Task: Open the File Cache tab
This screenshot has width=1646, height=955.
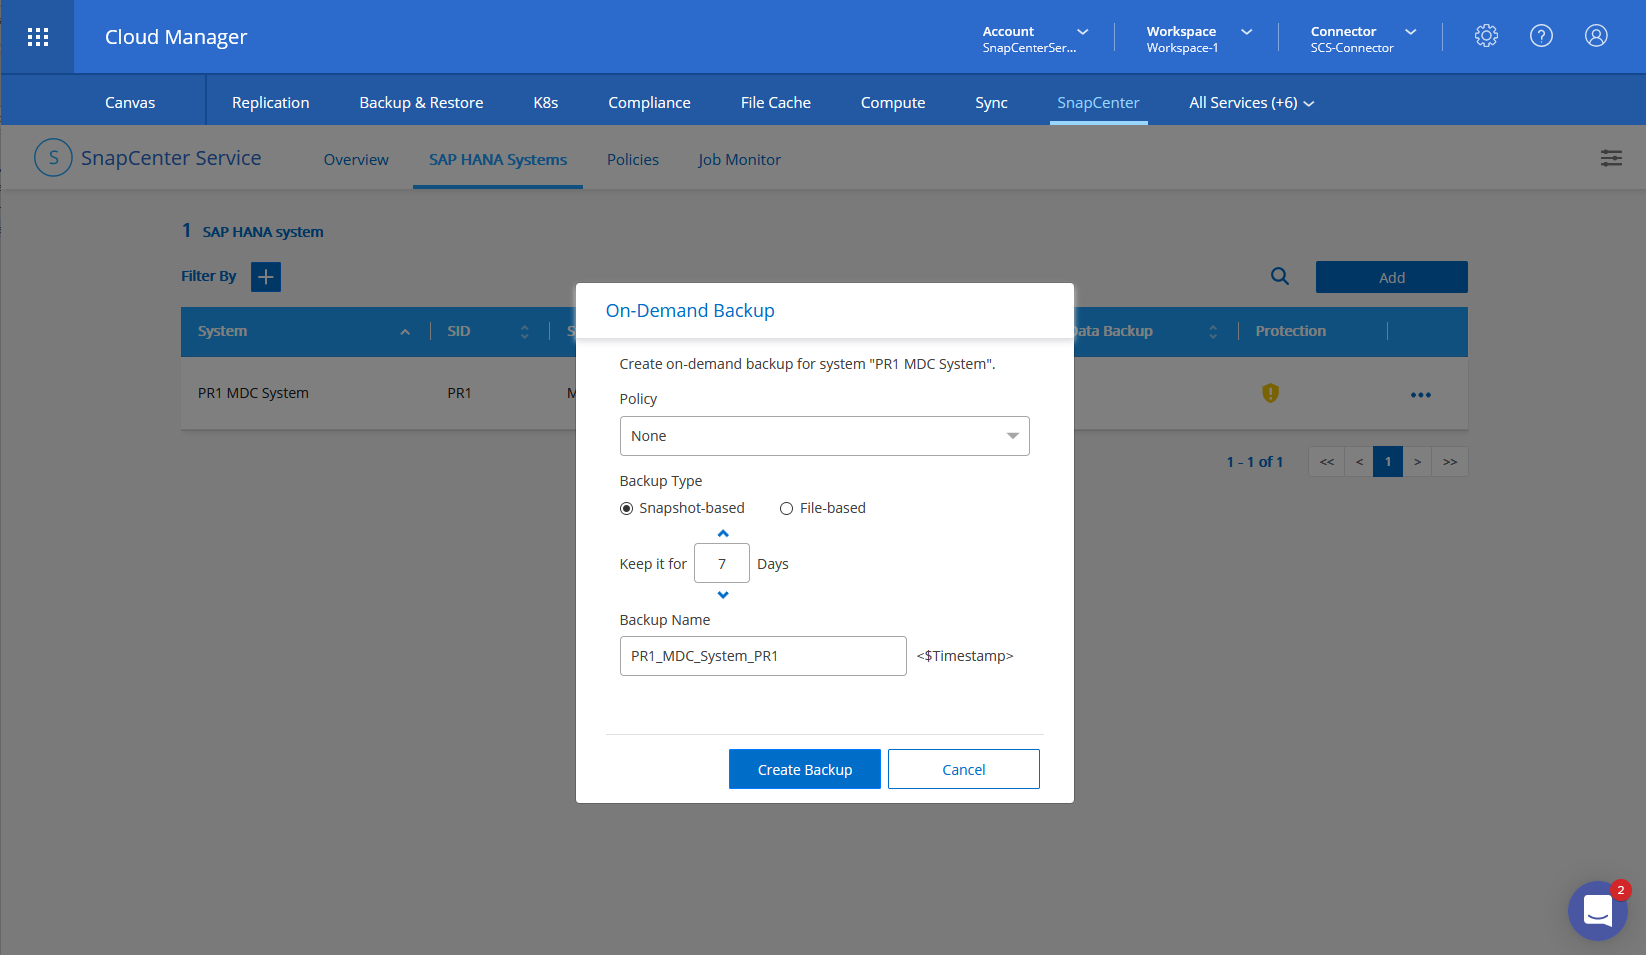Action: (x=776, y=103)
